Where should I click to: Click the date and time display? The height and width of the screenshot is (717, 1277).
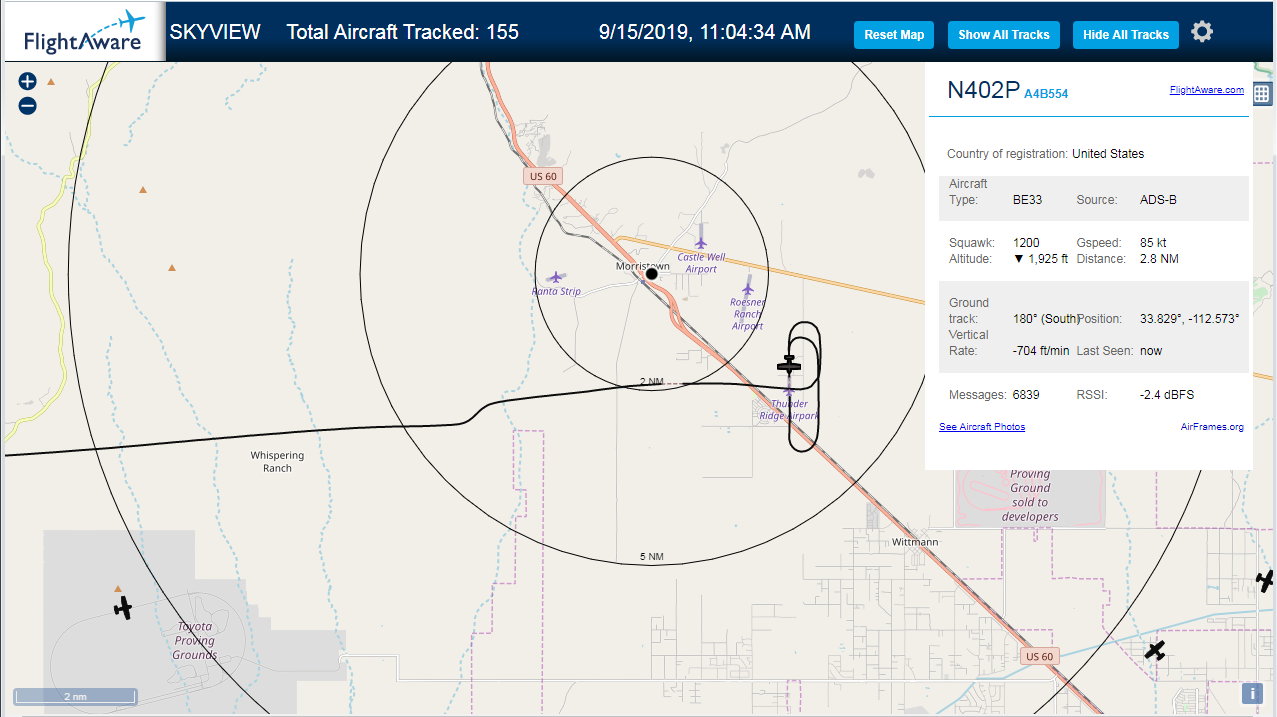point(705,32)
